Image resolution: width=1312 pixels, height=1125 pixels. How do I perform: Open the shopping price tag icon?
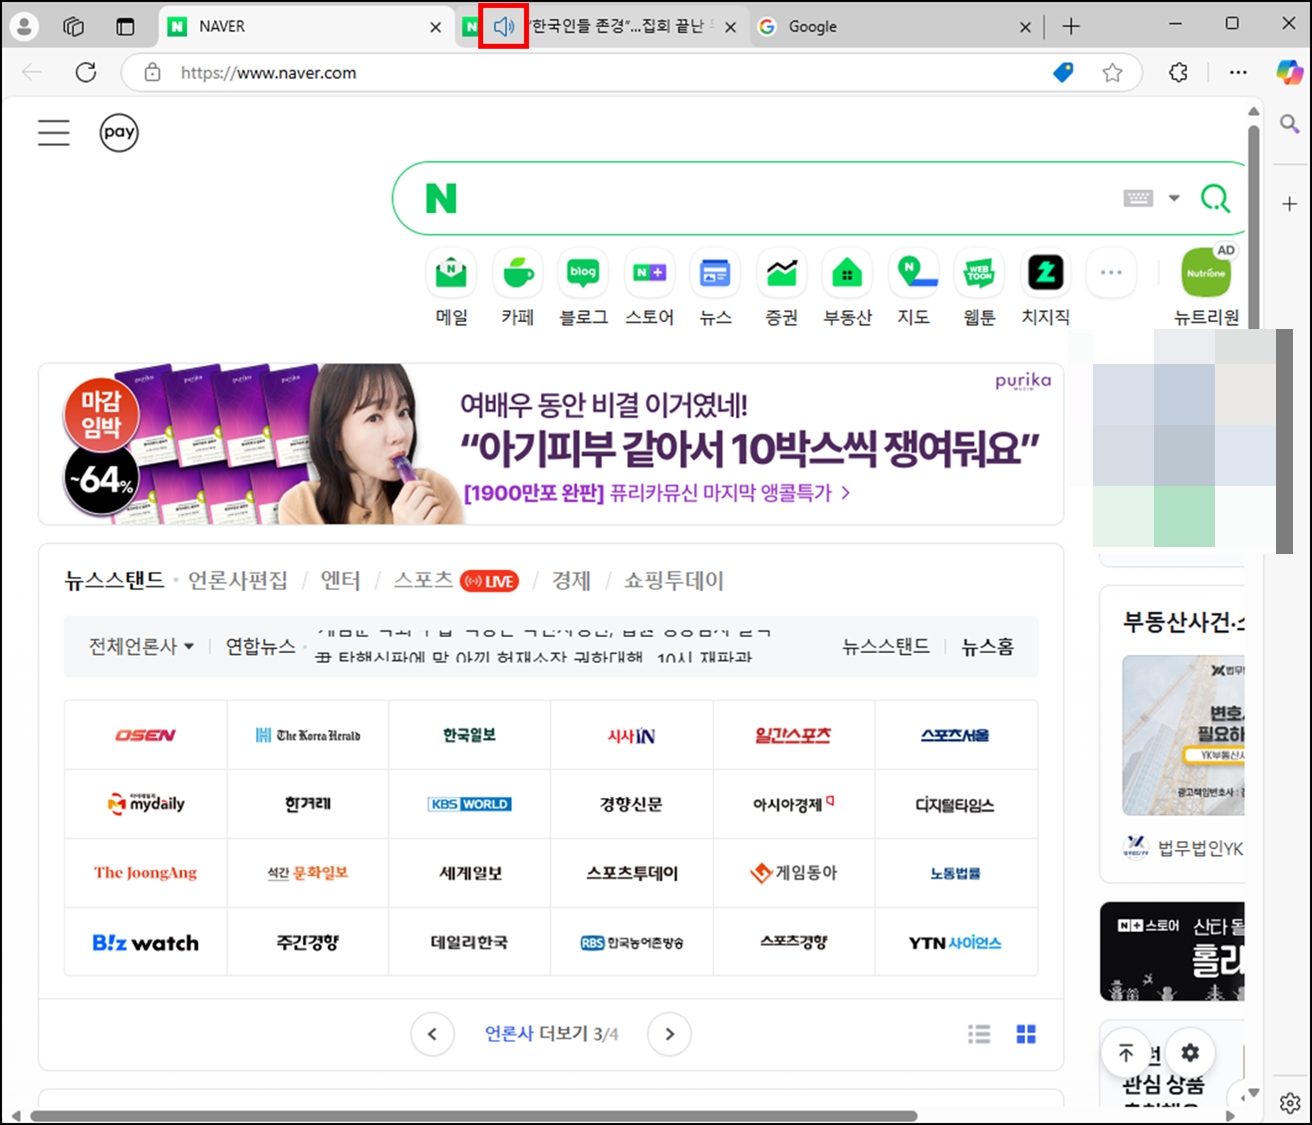(1064, 72)
